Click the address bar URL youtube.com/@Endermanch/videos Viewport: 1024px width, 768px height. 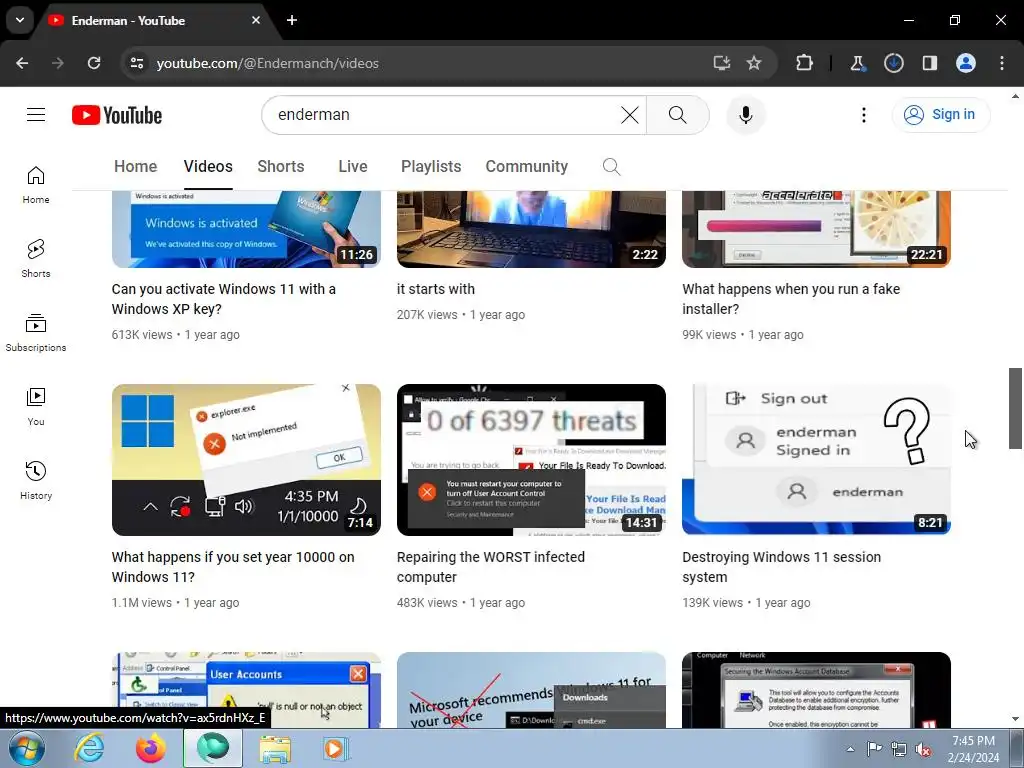point(268,63)
